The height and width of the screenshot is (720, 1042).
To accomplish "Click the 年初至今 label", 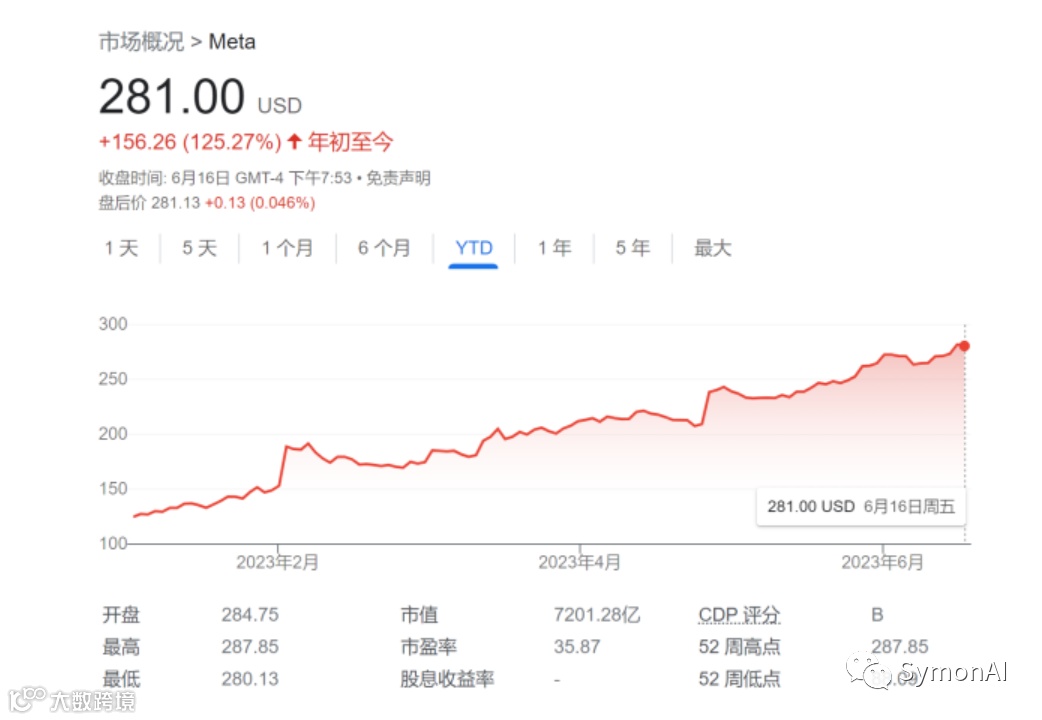I will tap(350, 142).
